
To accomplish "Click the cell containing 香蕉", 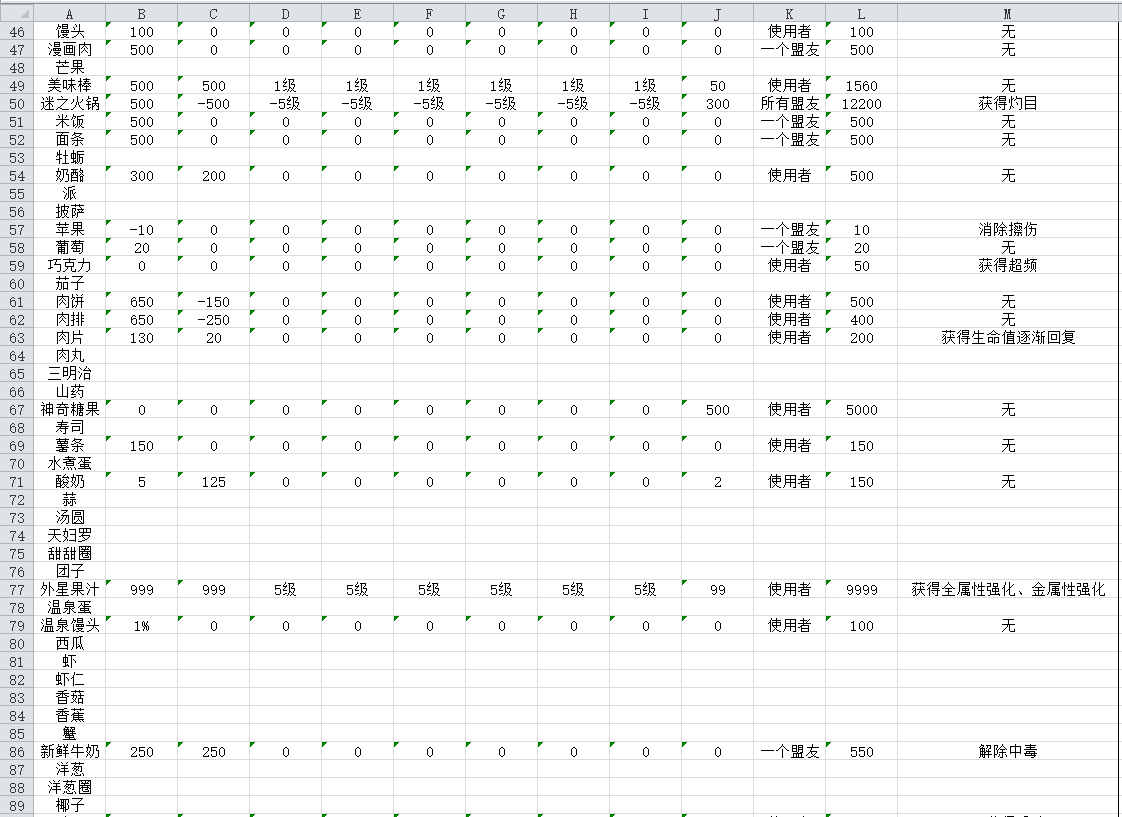I will pyautogui.click(x=69, y=715).
